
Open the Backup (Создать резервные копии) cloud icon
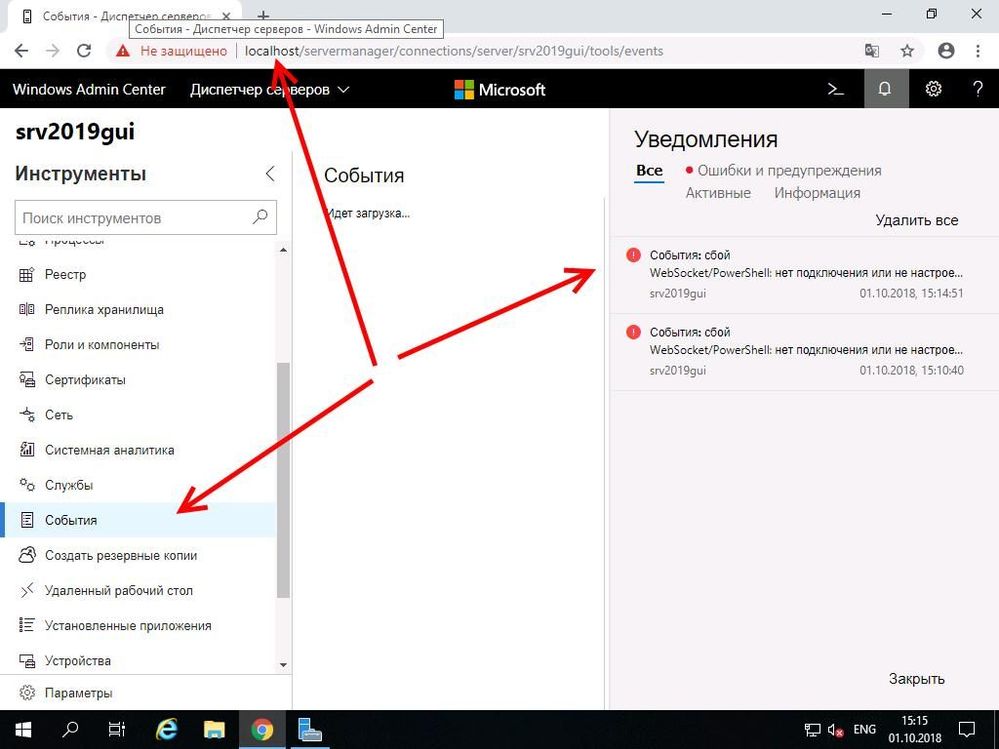point(26,555)
